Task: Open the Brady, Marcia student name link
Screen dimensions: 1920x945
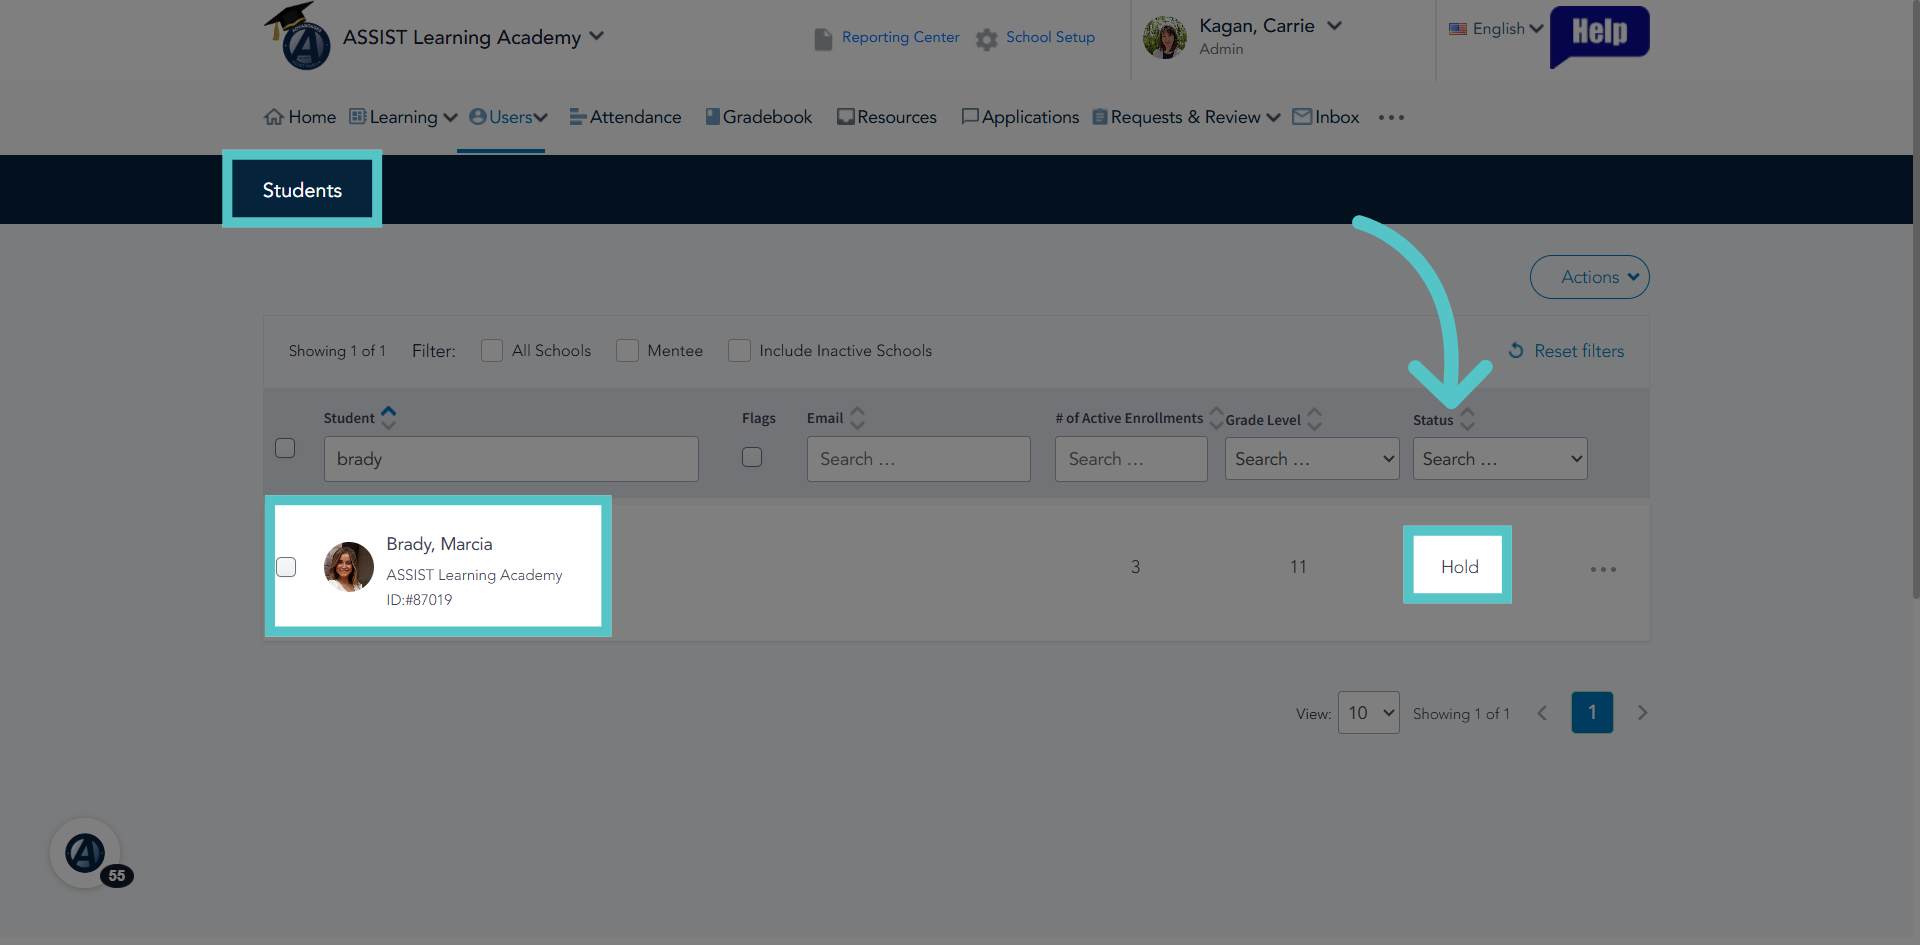Action: tap(439, 544)
